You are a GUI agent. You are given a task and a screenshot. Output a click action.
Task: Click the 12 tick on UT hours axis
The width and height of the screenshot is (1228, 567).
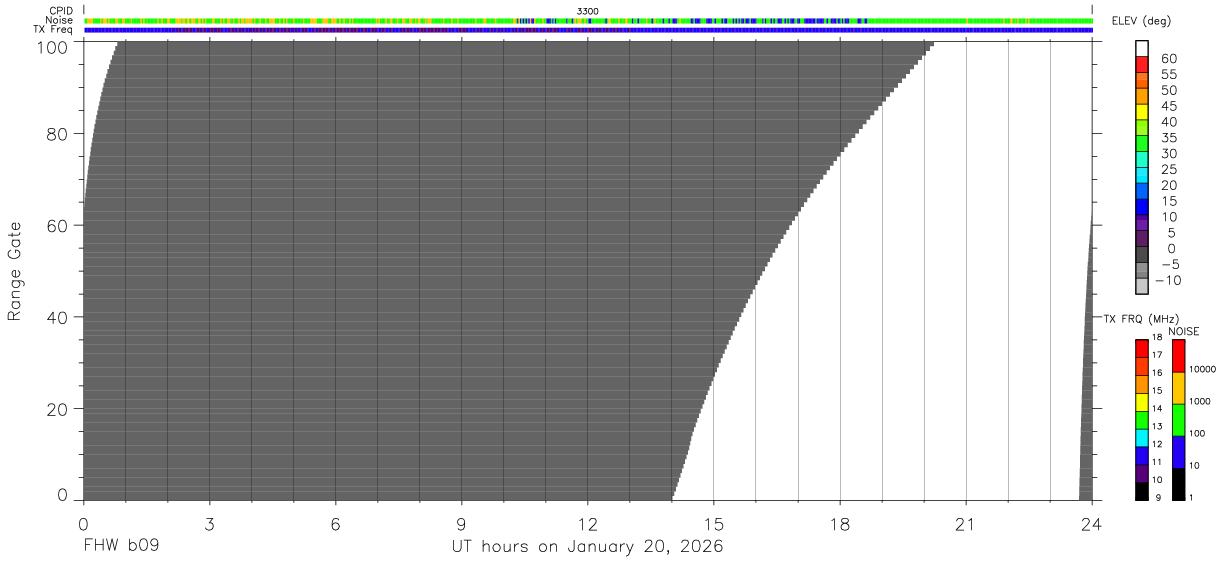point(587,523)
